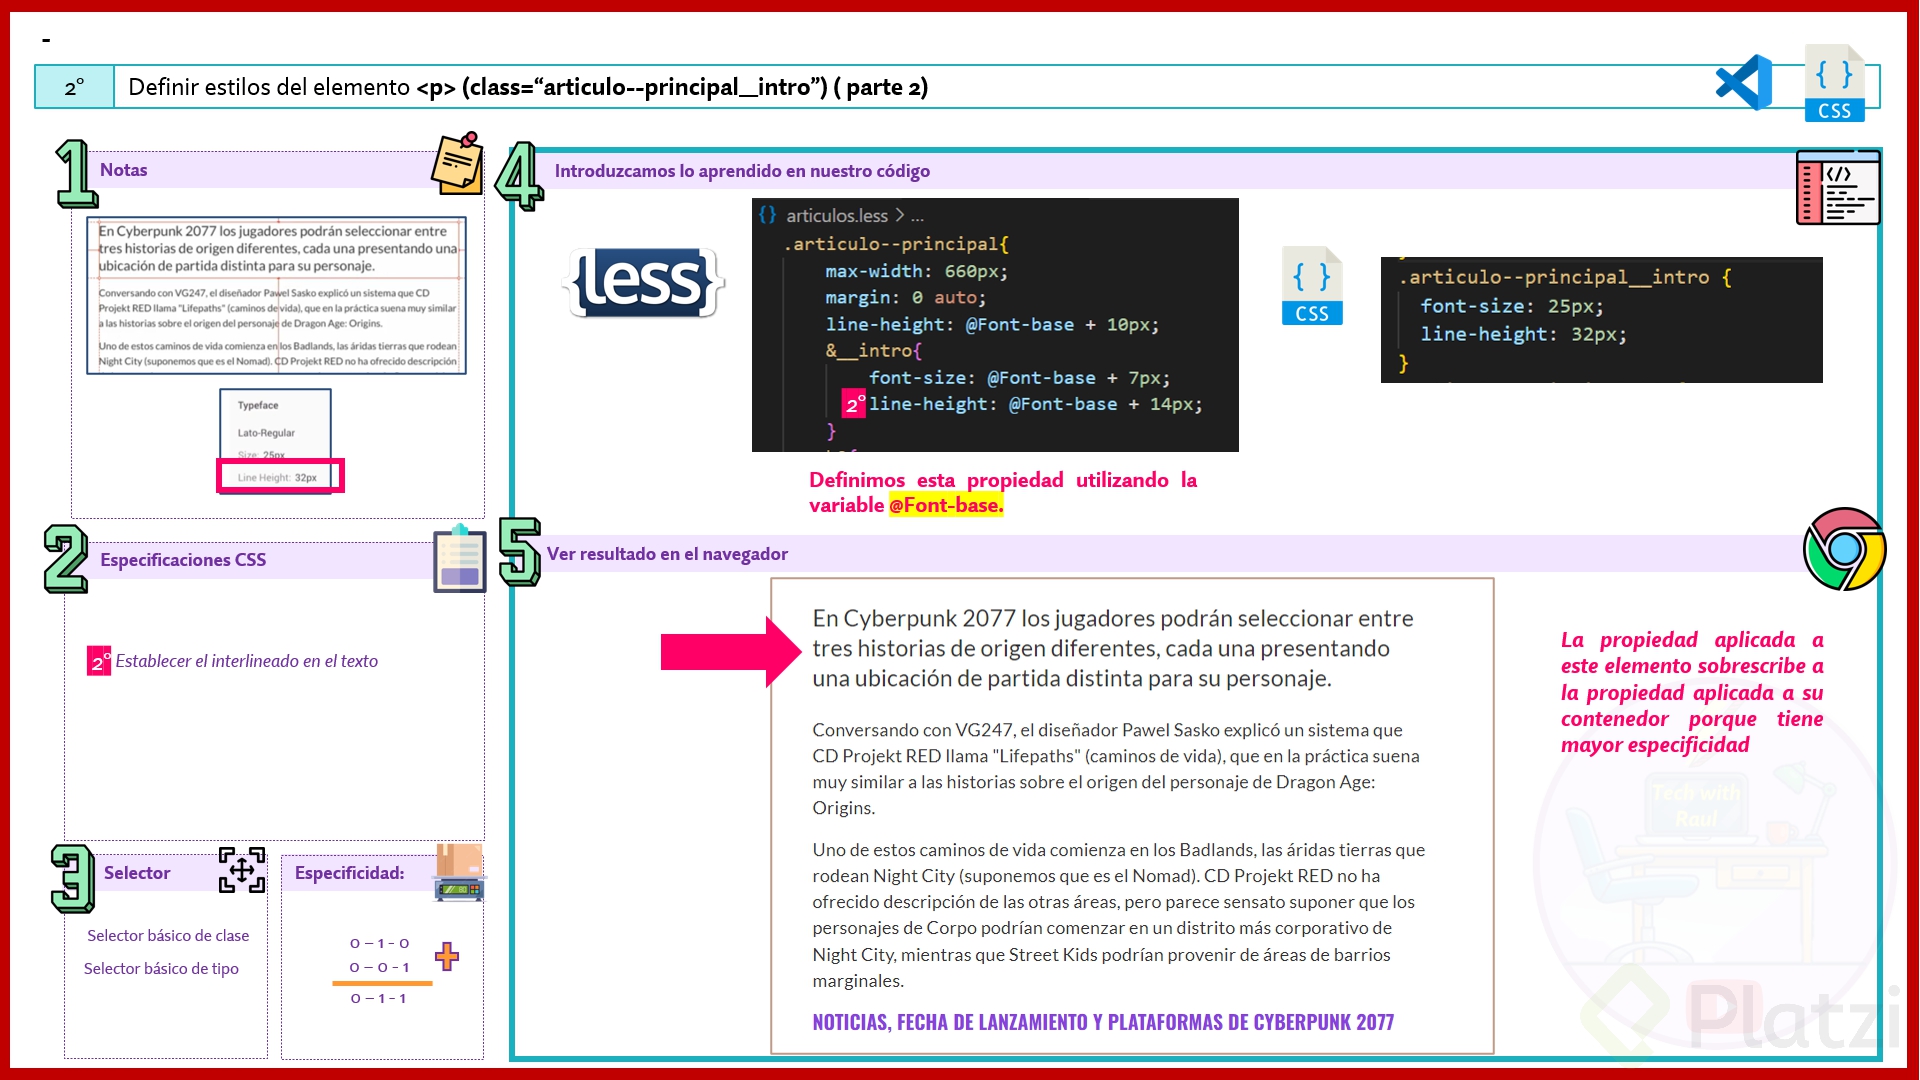Viewport: 1920px width, 1080px height.
Task: Select the Especificaciones CSS header
Action: click(x=183, y=560)
